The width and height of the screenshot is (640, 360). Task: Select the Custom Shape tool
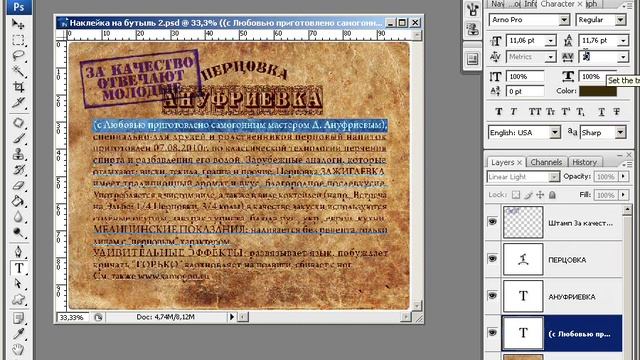coord(18,299)
